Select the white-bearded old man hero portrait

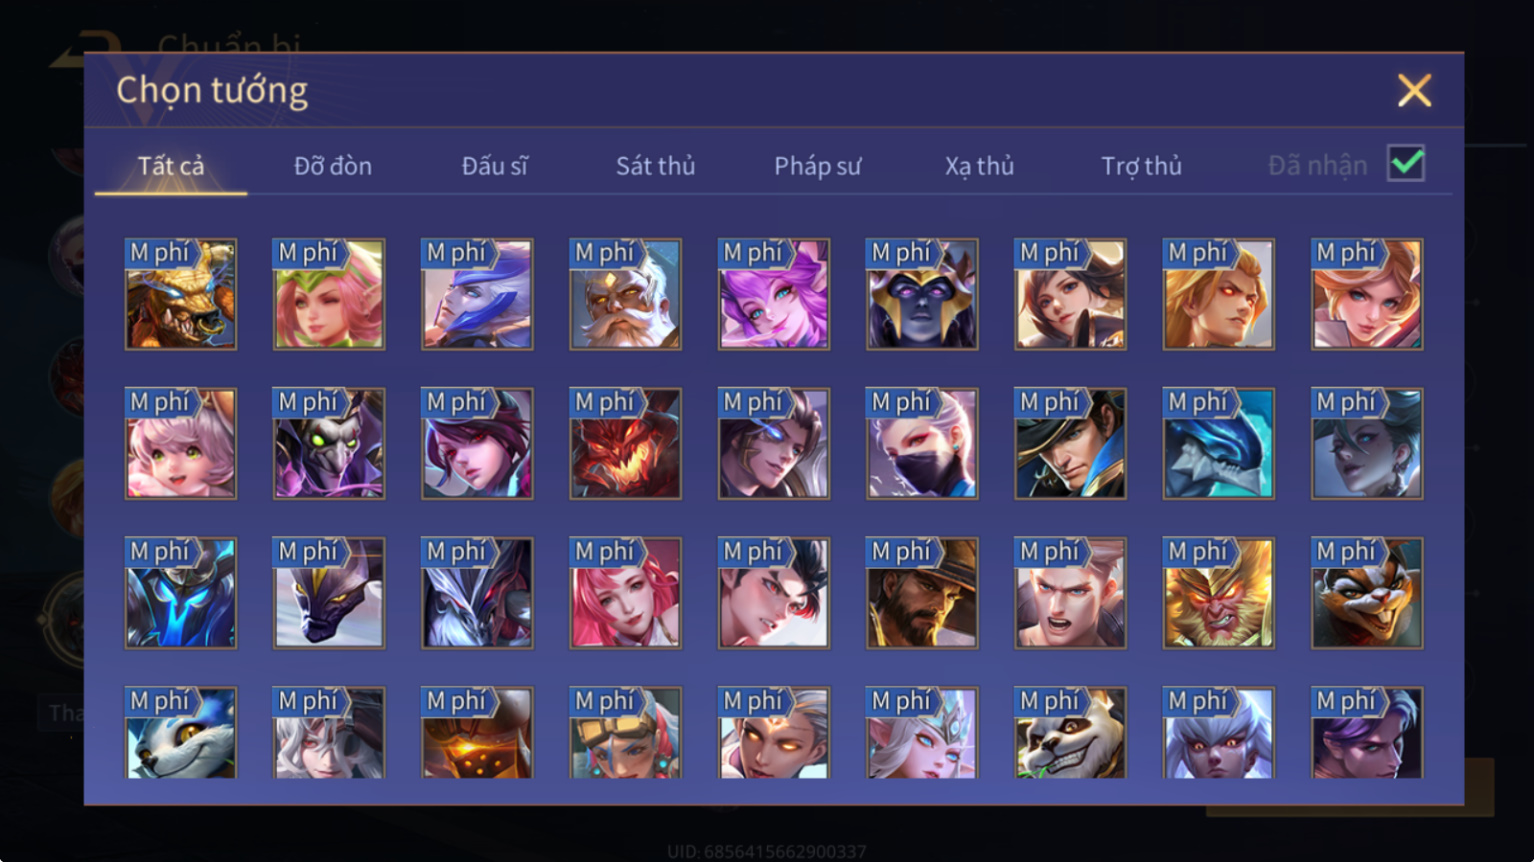625,294
